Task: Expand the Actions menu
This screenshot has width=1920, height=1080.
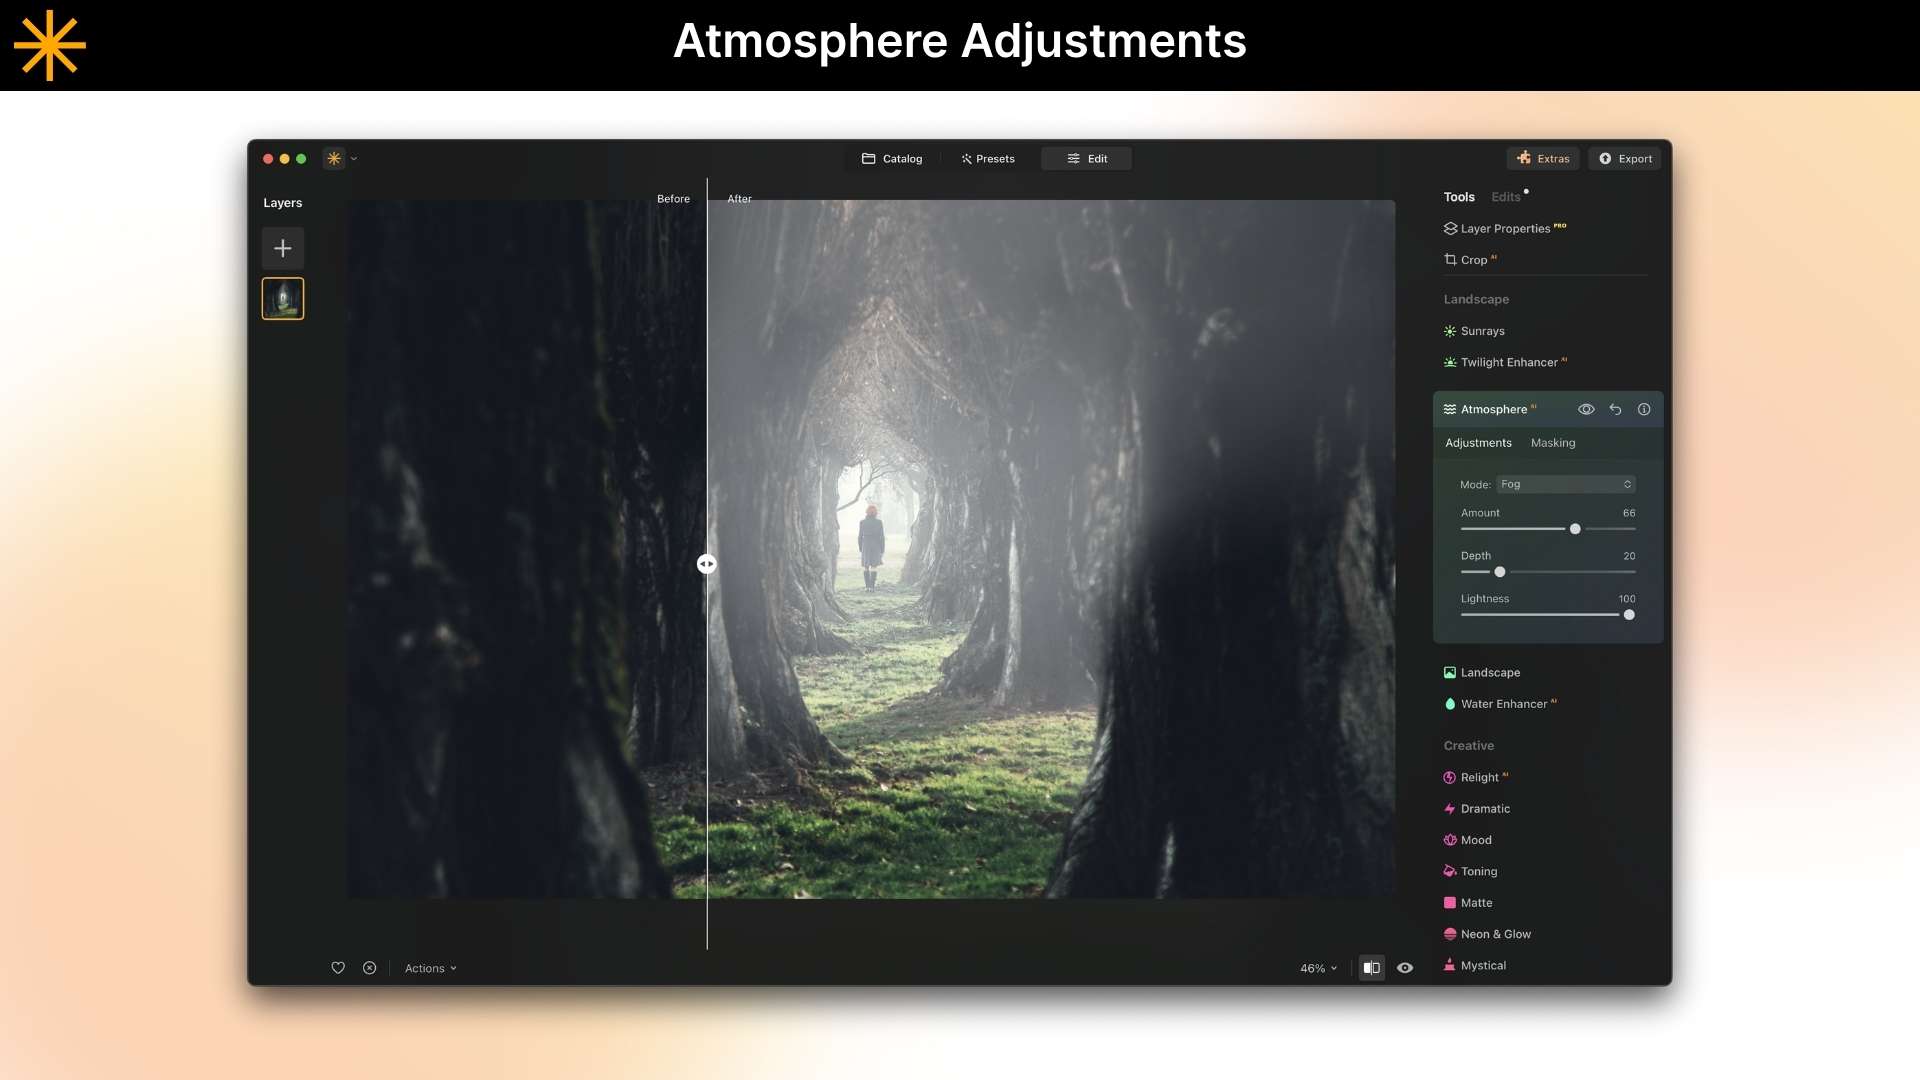Action: pyautogui.click(x=430, y=968)
